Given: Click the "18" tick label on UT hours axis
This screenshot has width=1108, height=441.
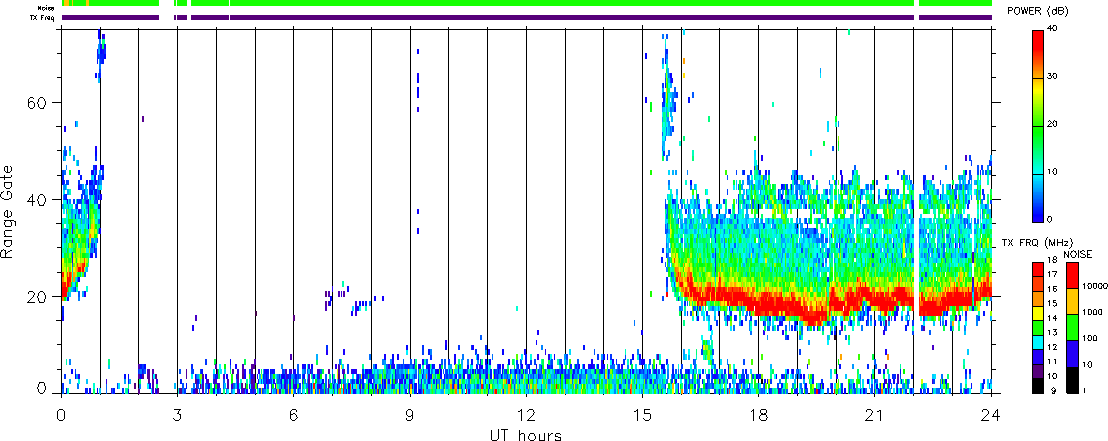Looking at the screenshot, I should (758, 415).
